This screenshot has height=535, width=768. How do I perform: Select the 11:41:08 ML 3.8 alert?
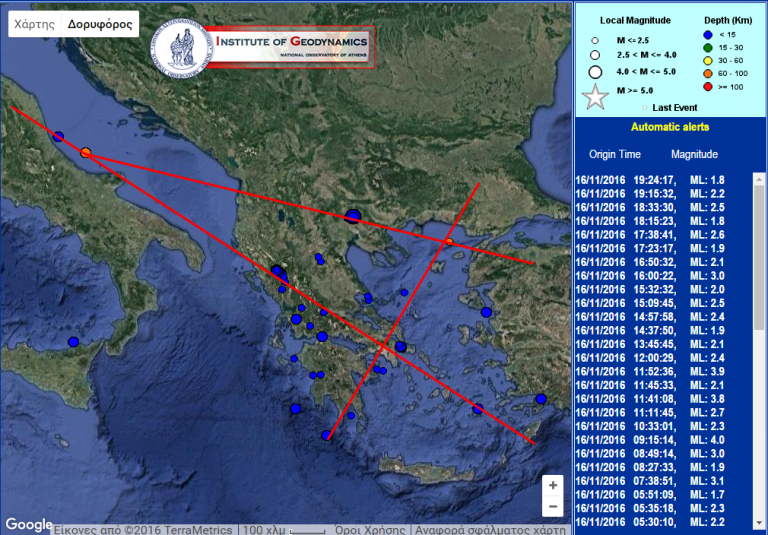649,399
